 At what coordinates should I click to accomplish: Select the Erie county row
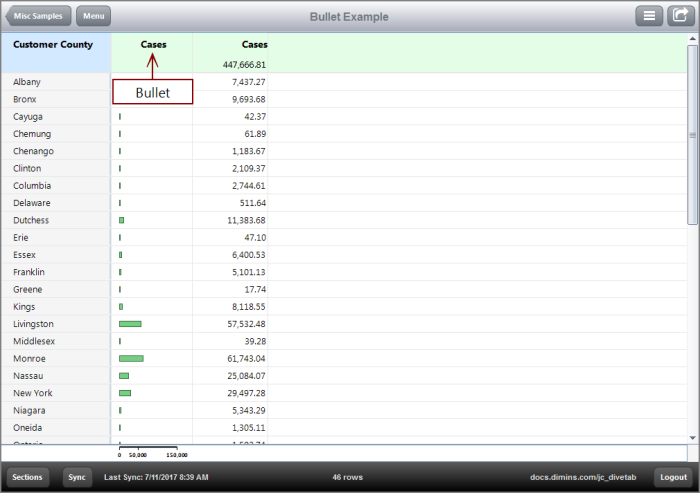(x=344, y=238)
